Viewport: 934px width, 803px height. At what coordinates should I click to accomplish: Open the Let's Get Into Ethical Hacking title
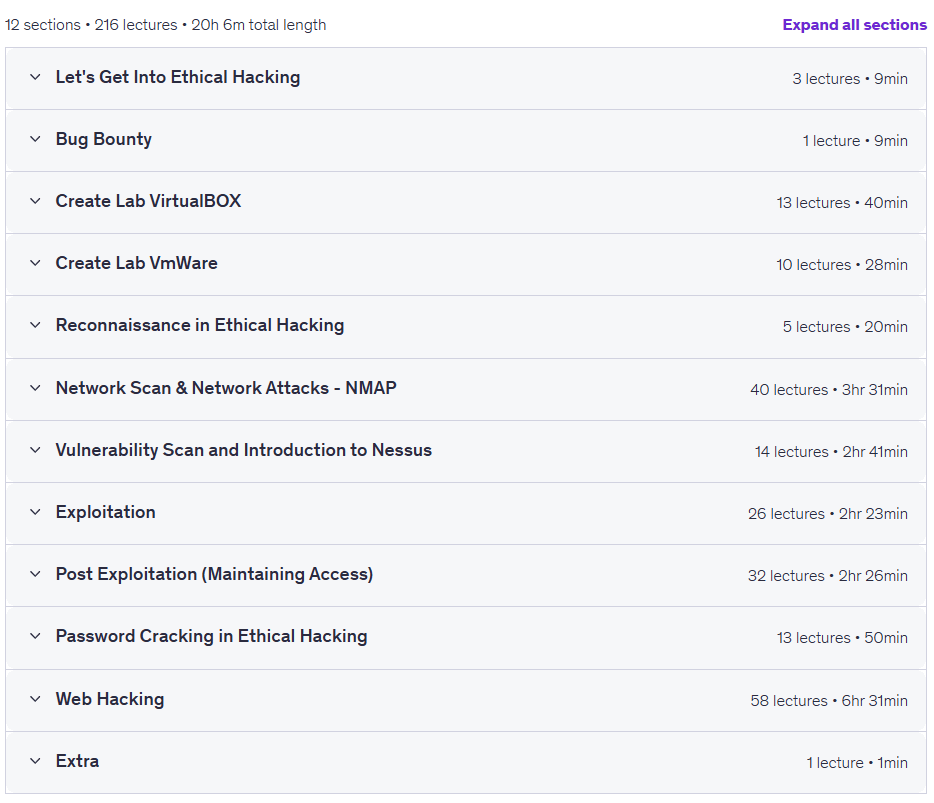point(178,77)
